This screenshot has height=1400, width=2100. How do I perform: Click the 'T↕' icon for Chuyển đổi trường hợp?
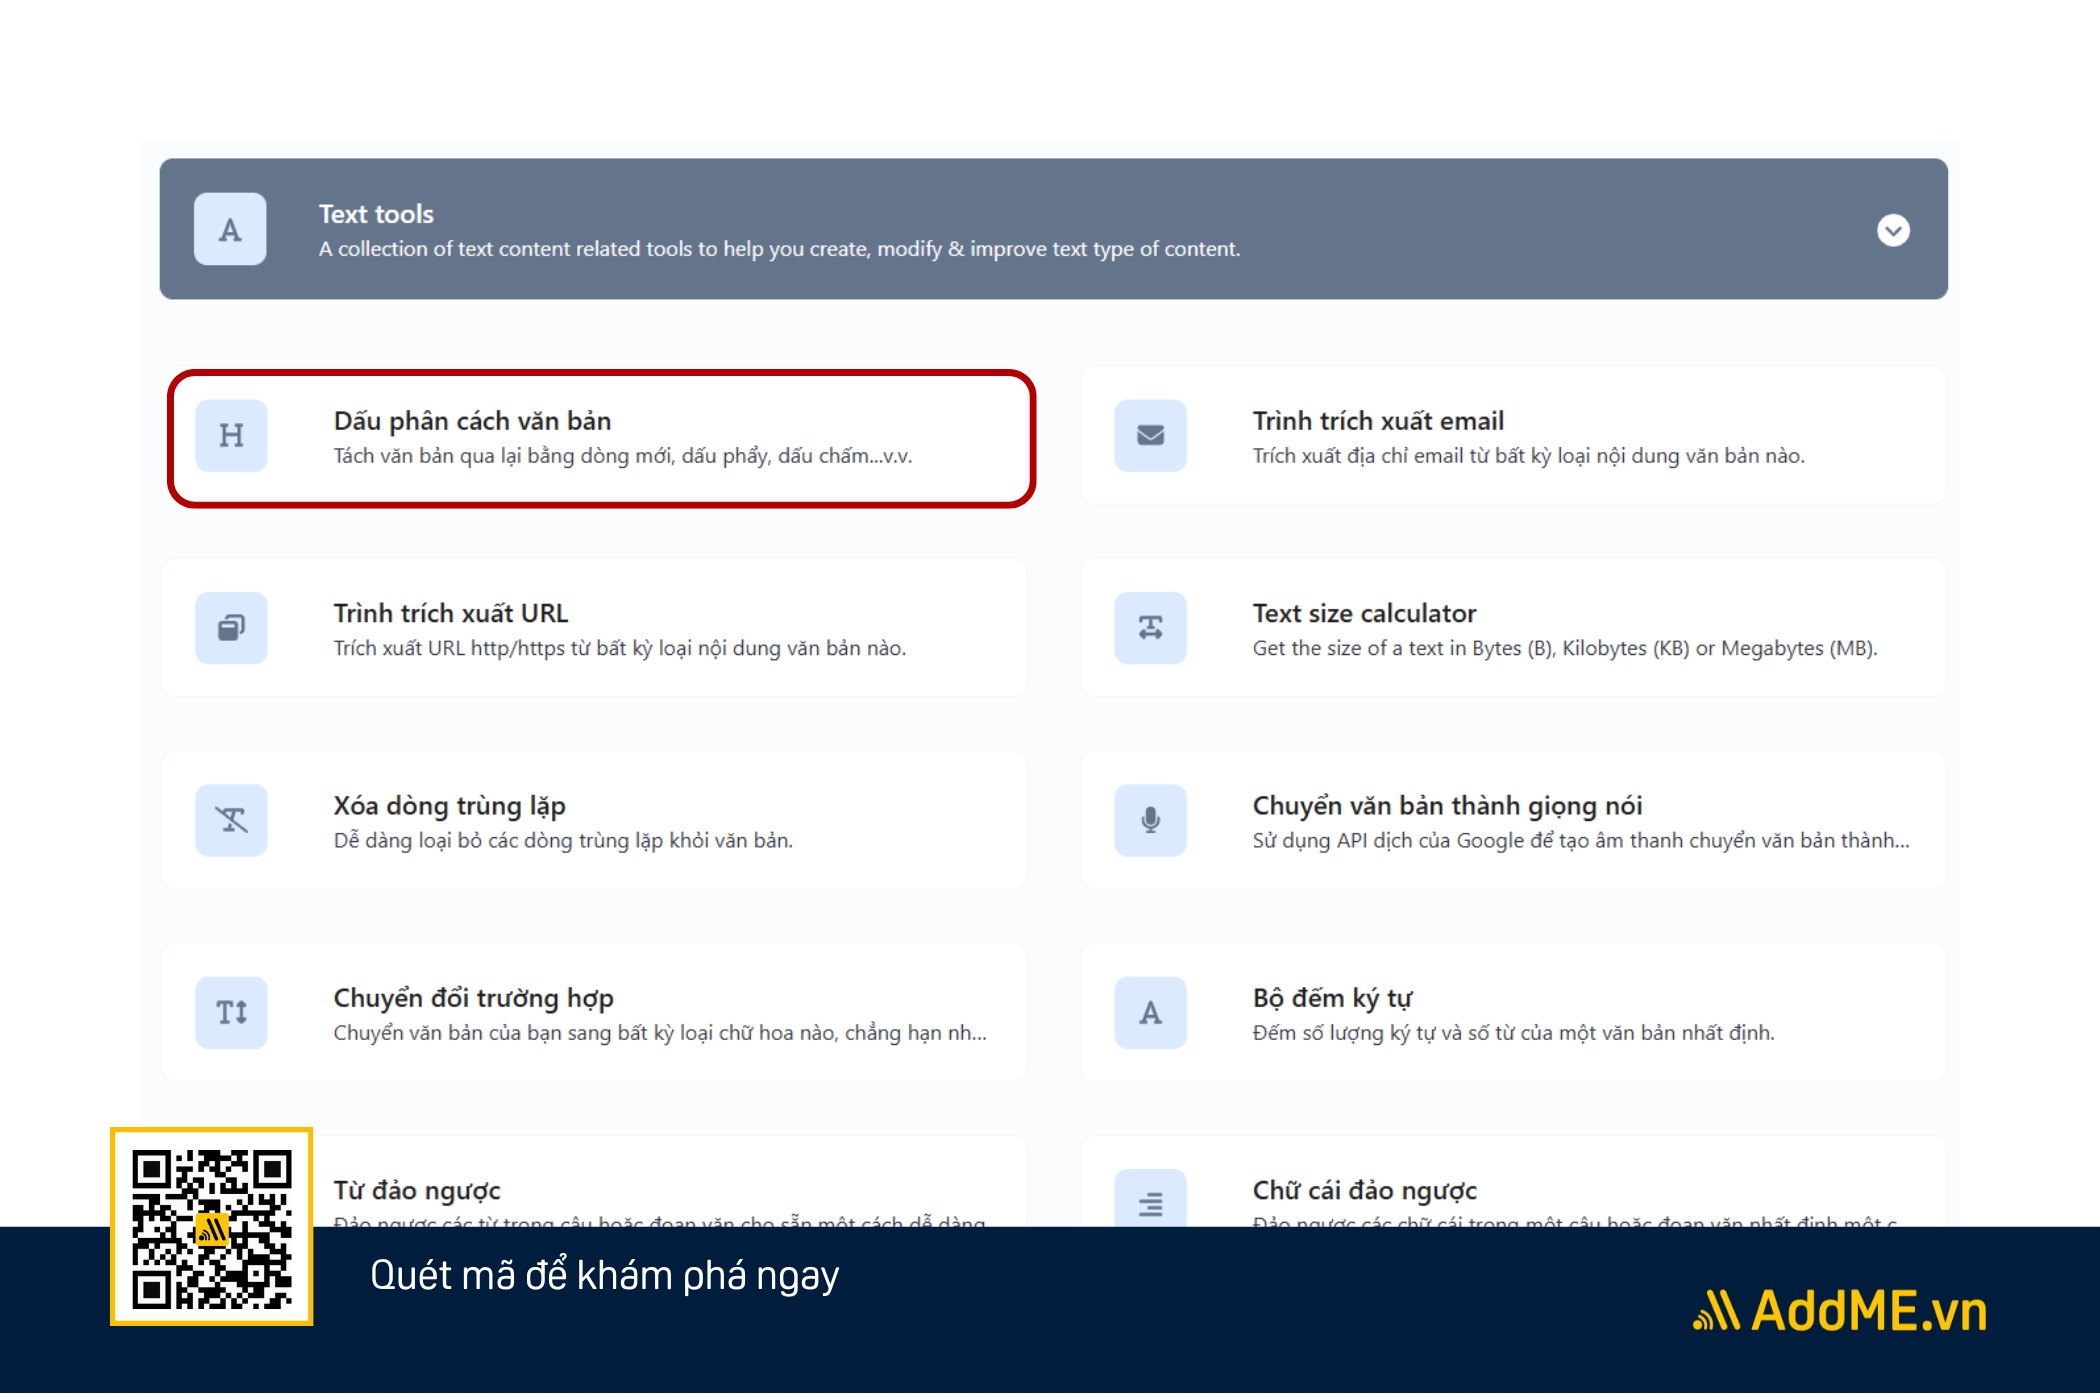(x=231, y=1012)
